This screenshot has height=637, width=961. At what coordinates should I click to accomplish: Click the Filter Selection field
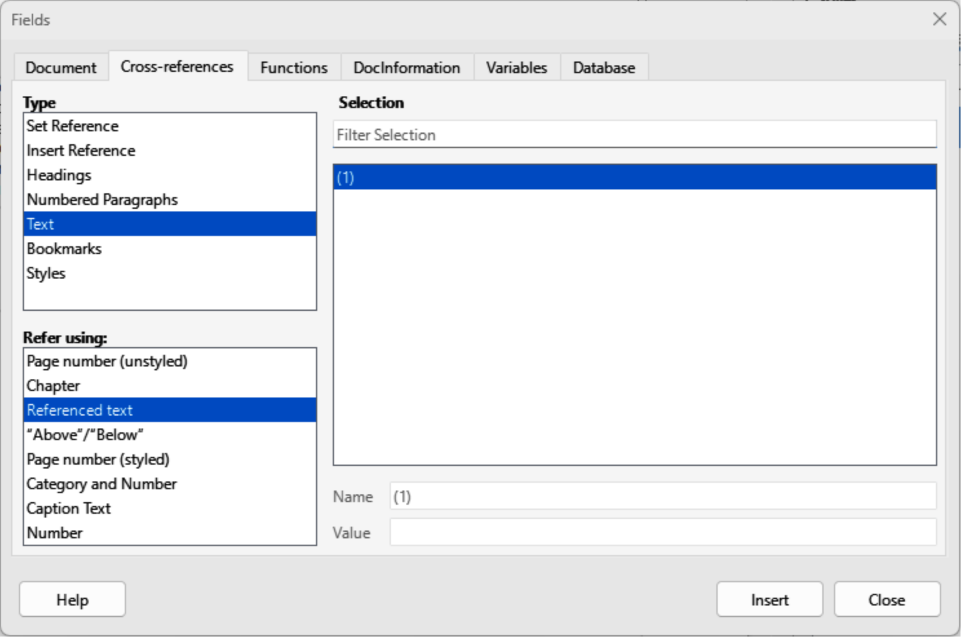click(634, 135)
